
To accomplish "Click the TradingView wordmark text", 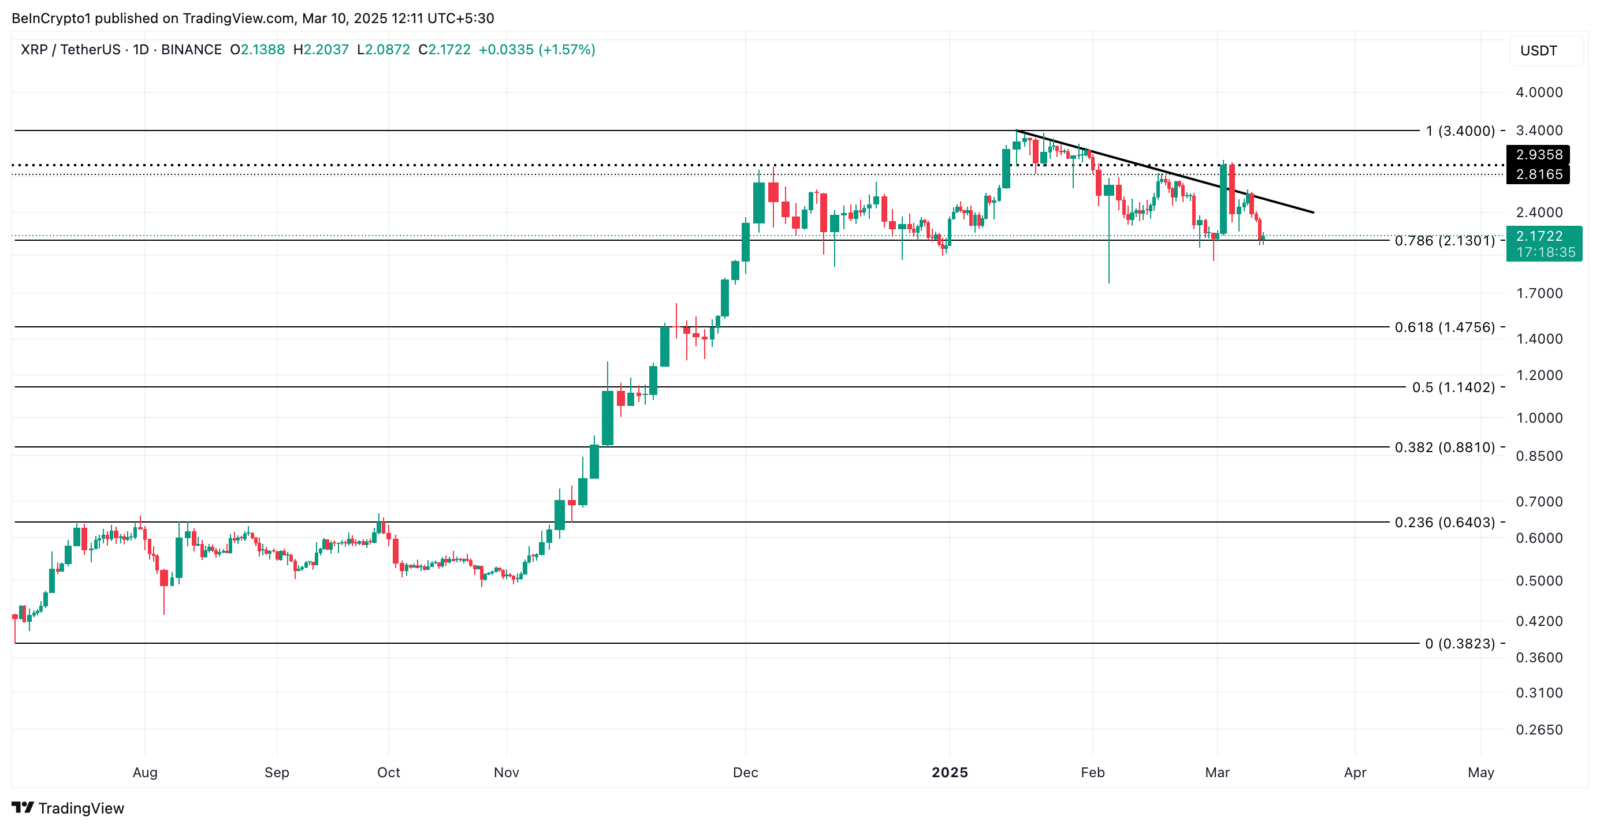I will tap(81, 808).
